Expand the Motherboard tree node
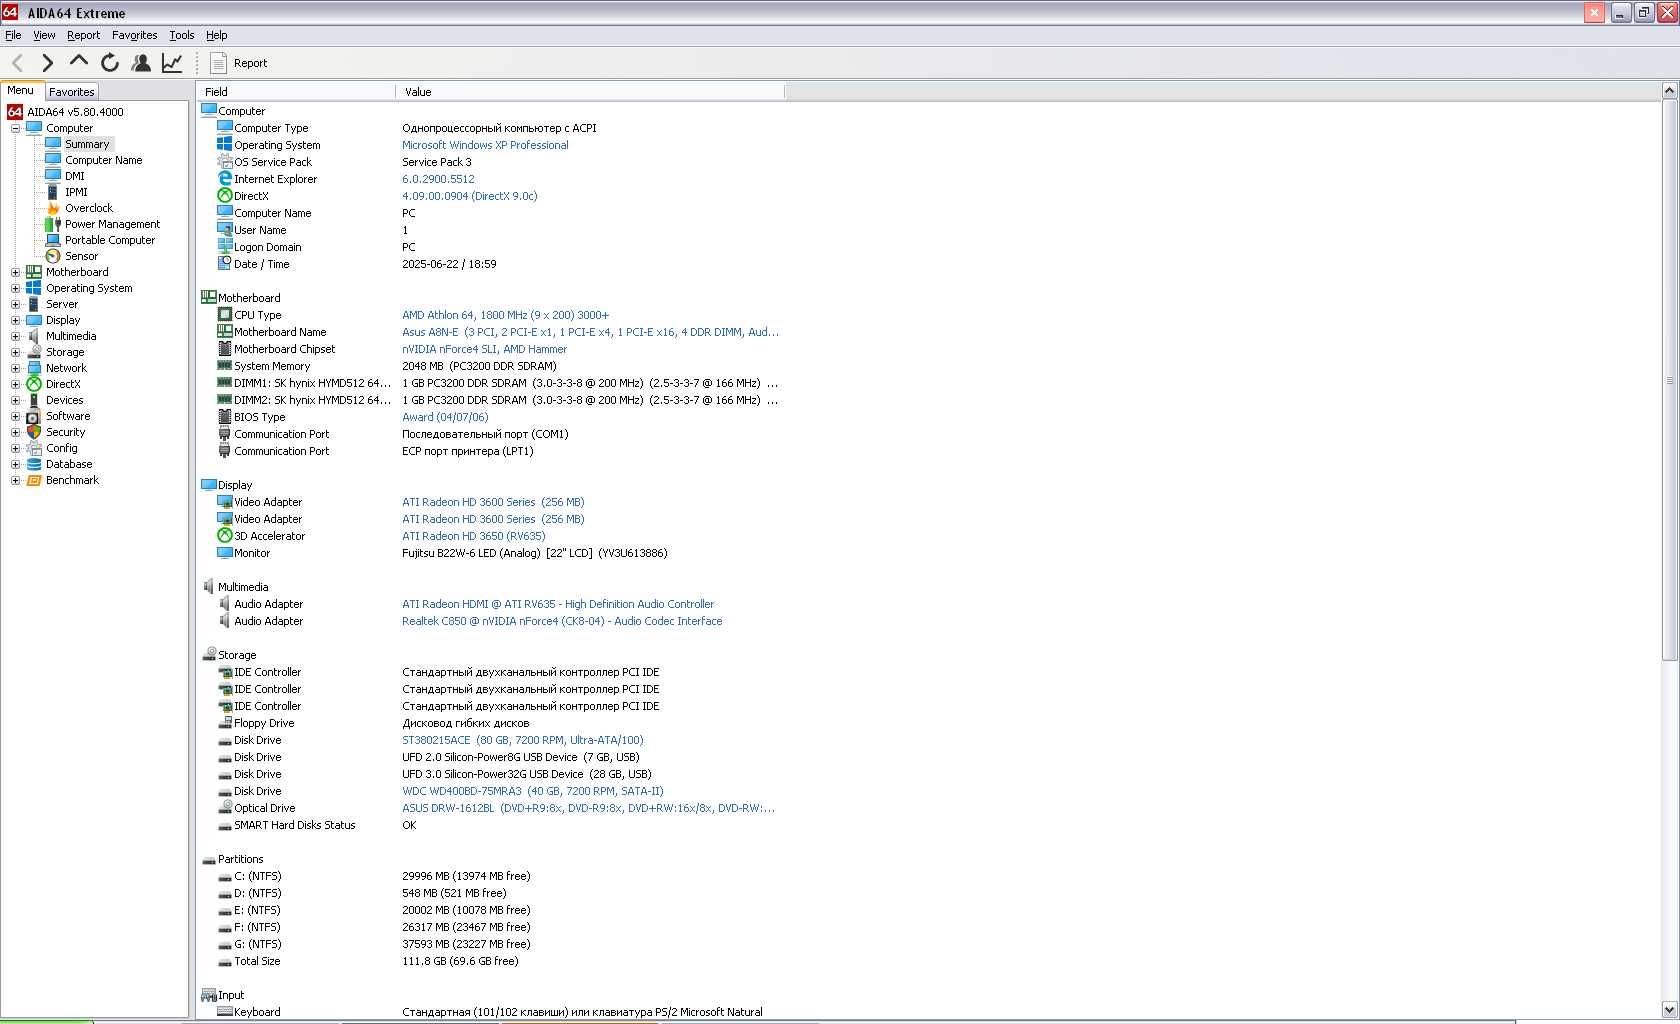This screenshot has width=1680, height=1024. click(x=15, y=272)
